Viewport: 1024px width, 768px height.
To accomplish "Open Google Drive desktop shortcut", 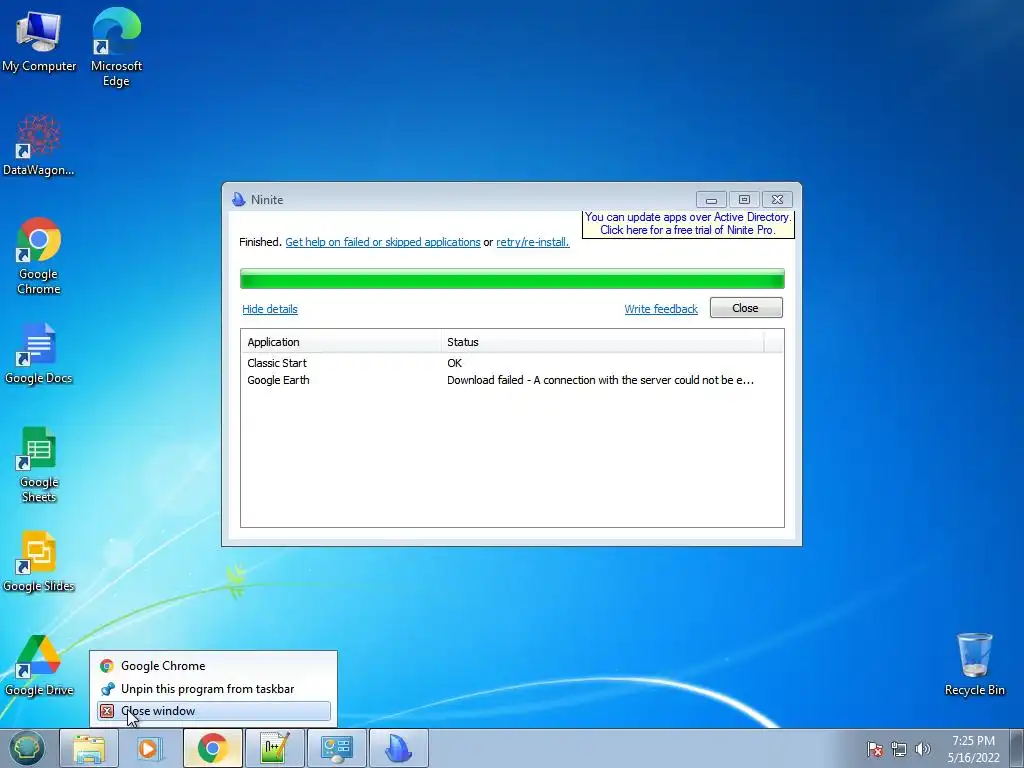I will (39, 665).
